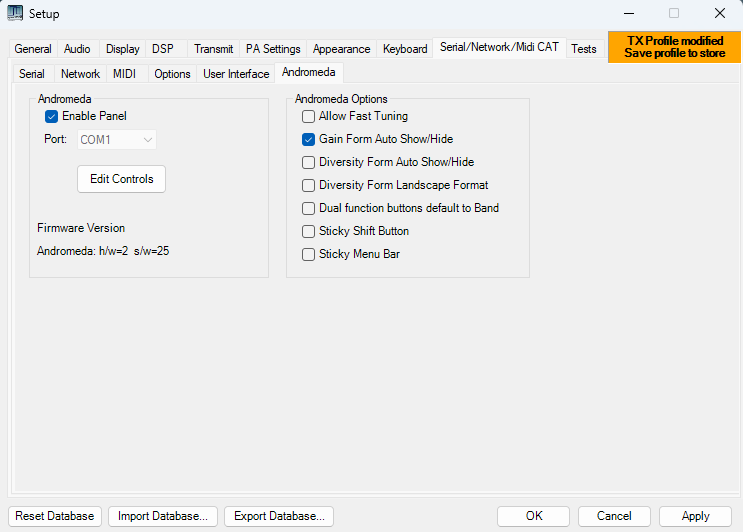This screenshot has height=532, width=743.
Task: Open the COM1 Port dropdown
Action: [117, 140]
